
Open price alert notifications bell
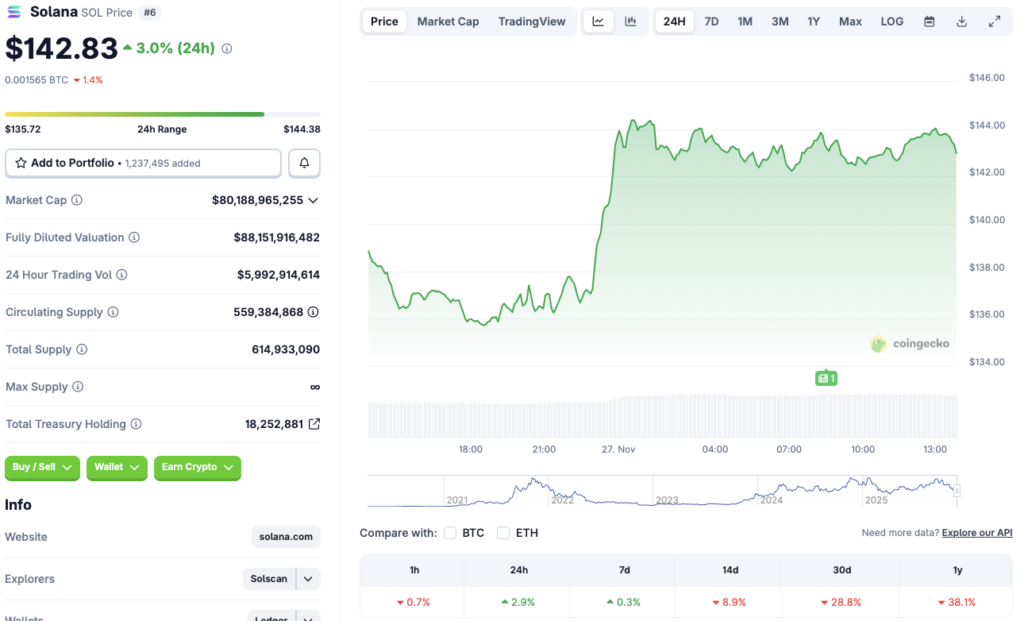click(x=304, y=162)
